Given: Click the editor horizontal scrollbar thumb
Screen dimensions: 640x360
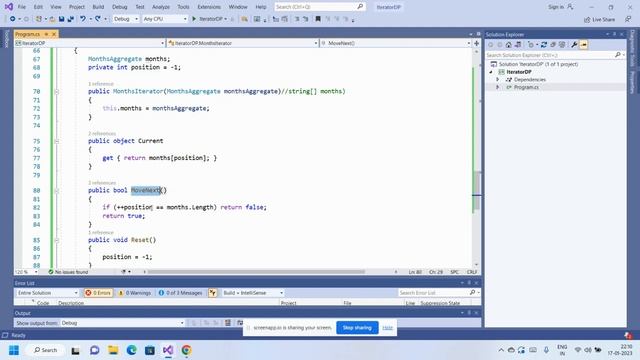Looking at the screenshot, I should click(x=256, y=272).
